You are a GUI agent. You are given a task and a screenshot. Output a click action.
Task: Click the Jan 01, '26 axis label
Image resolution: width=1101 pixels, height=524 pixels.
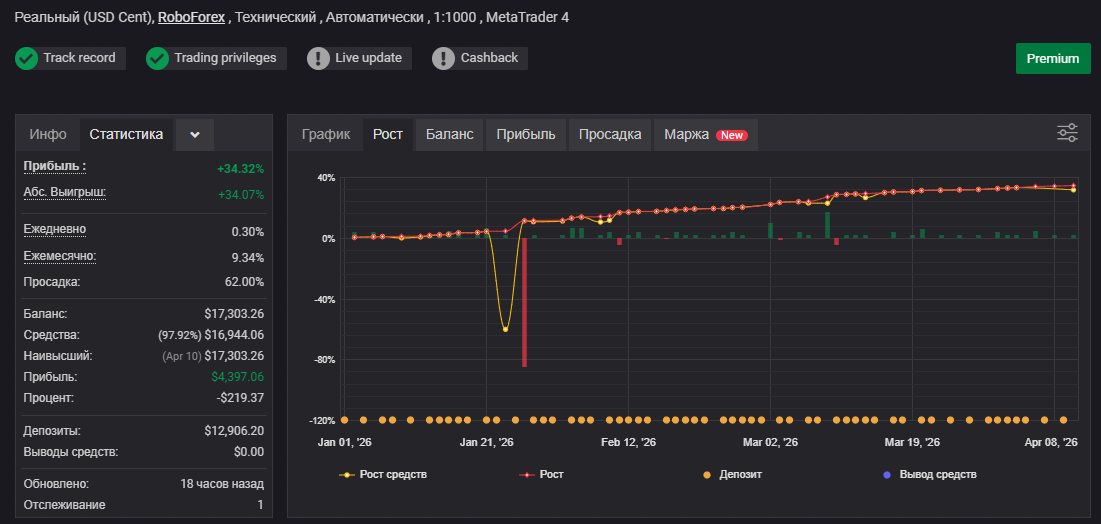point(344,443)
